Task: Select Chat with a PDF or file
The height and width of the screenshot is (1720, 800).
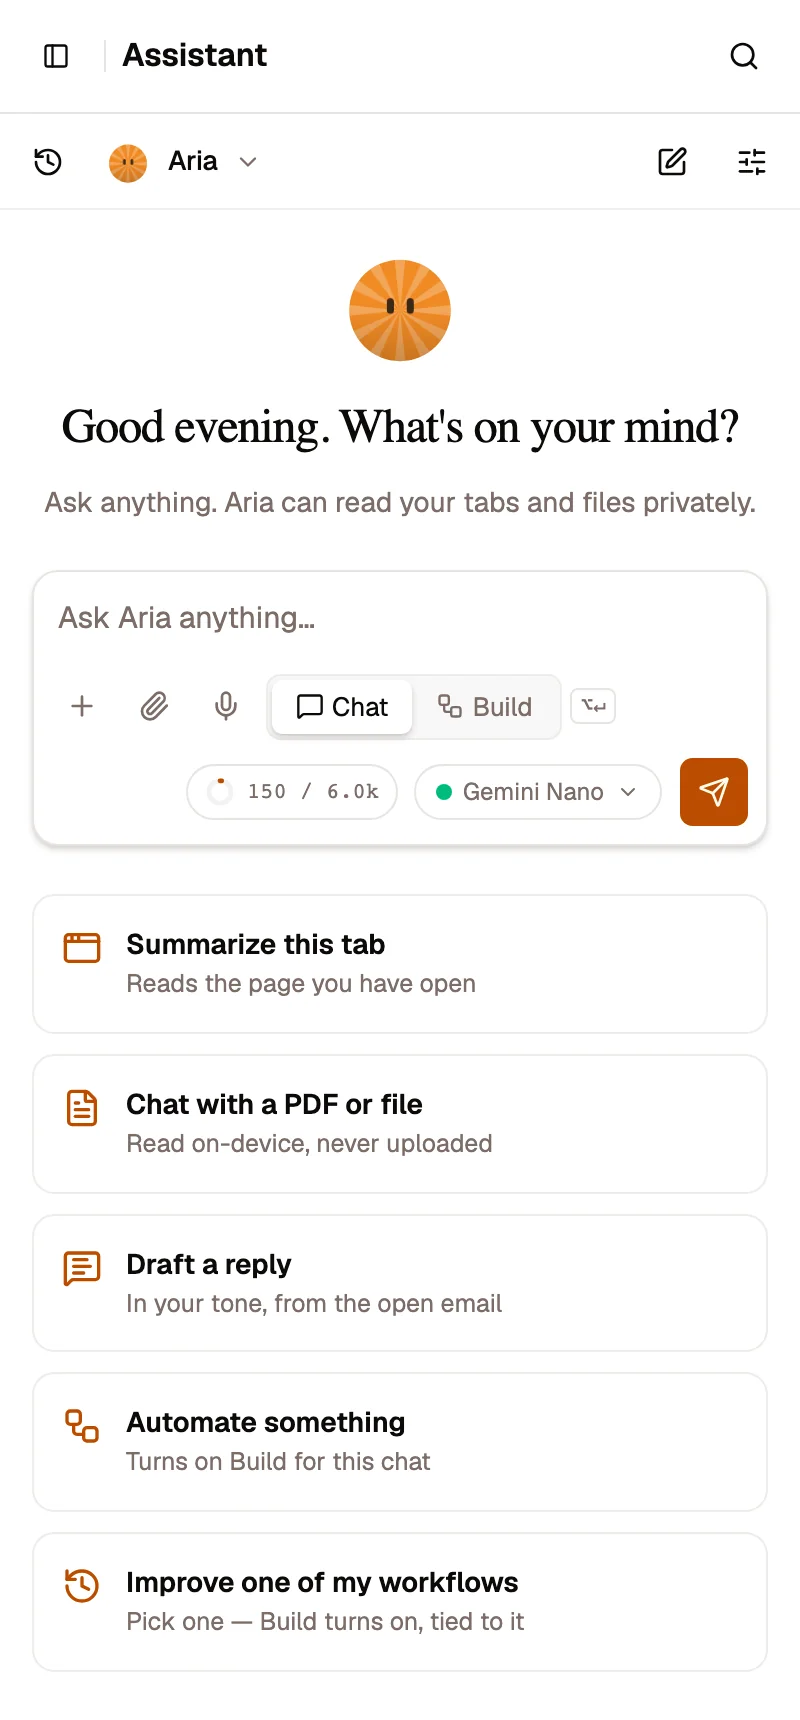Action: click(x=400, y=1124)
